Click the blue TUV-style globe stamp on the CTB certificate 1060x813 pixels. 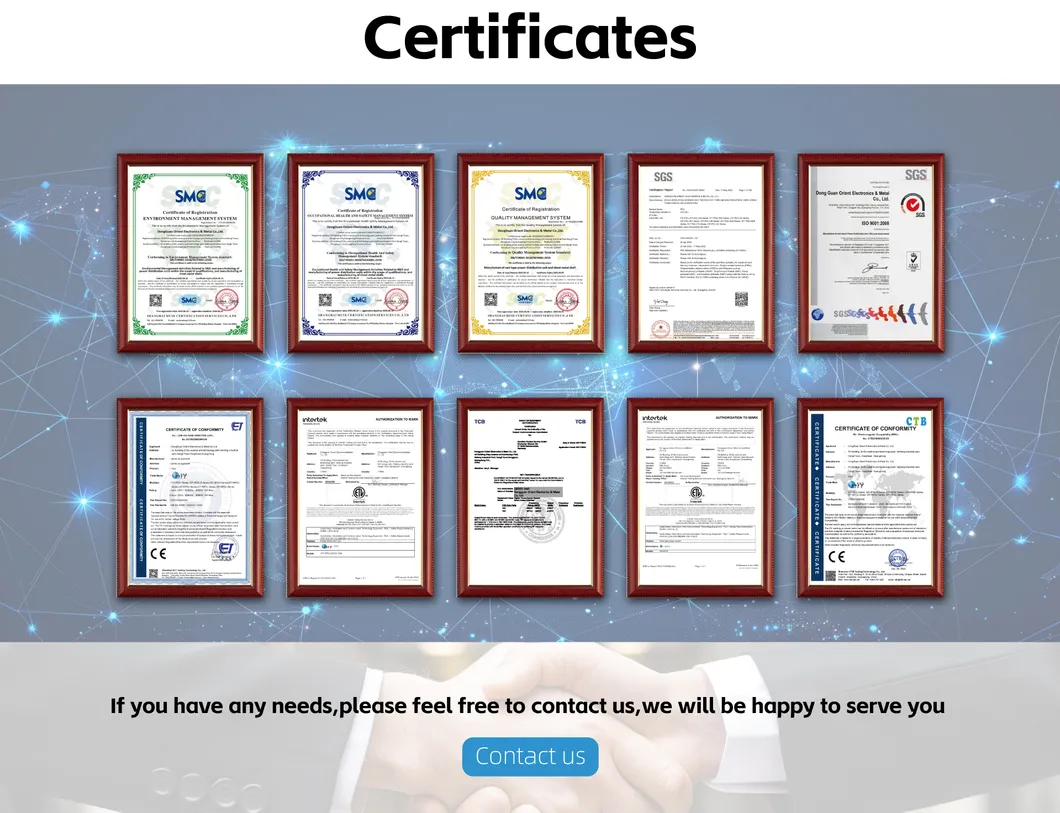[x=897, y=558]
